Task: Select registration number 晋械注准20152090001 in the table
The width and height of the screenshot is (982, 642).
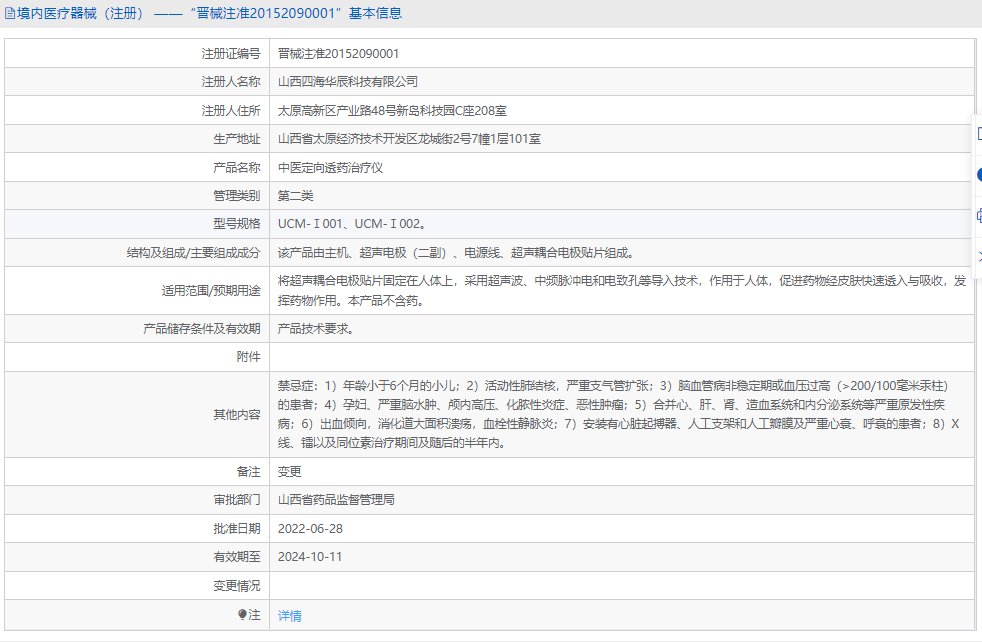Action: [x=338, y=54]
